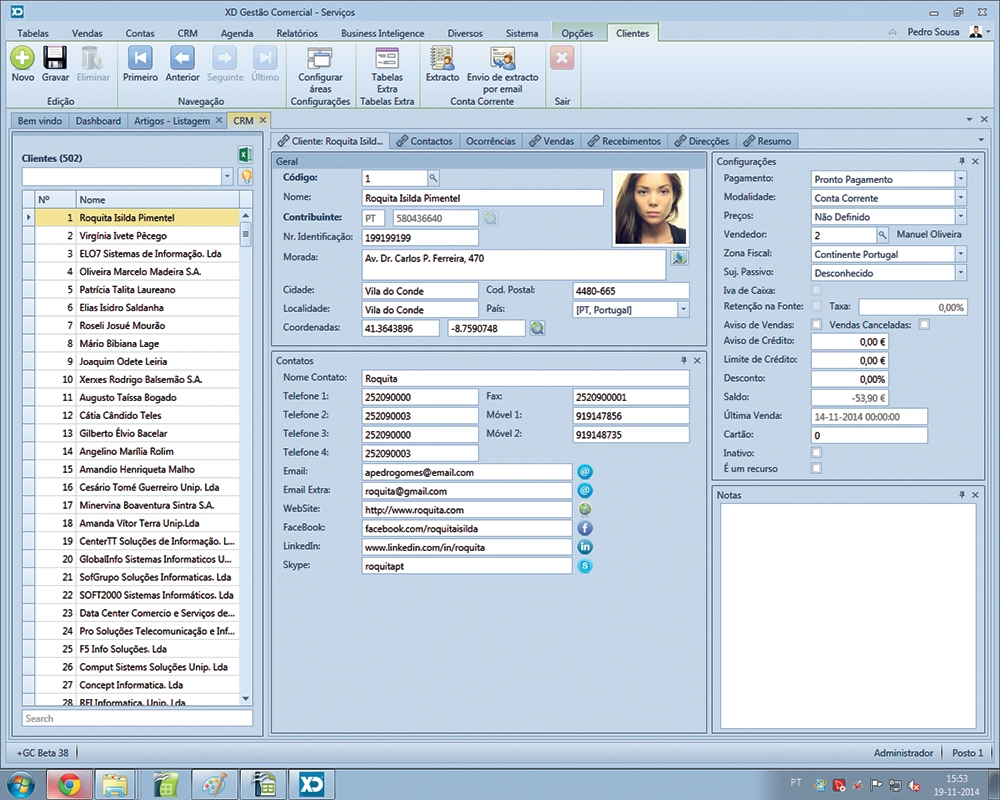Go to Primeiro record in navigation
Screen dimensions: 1000x800
(140, 58)
